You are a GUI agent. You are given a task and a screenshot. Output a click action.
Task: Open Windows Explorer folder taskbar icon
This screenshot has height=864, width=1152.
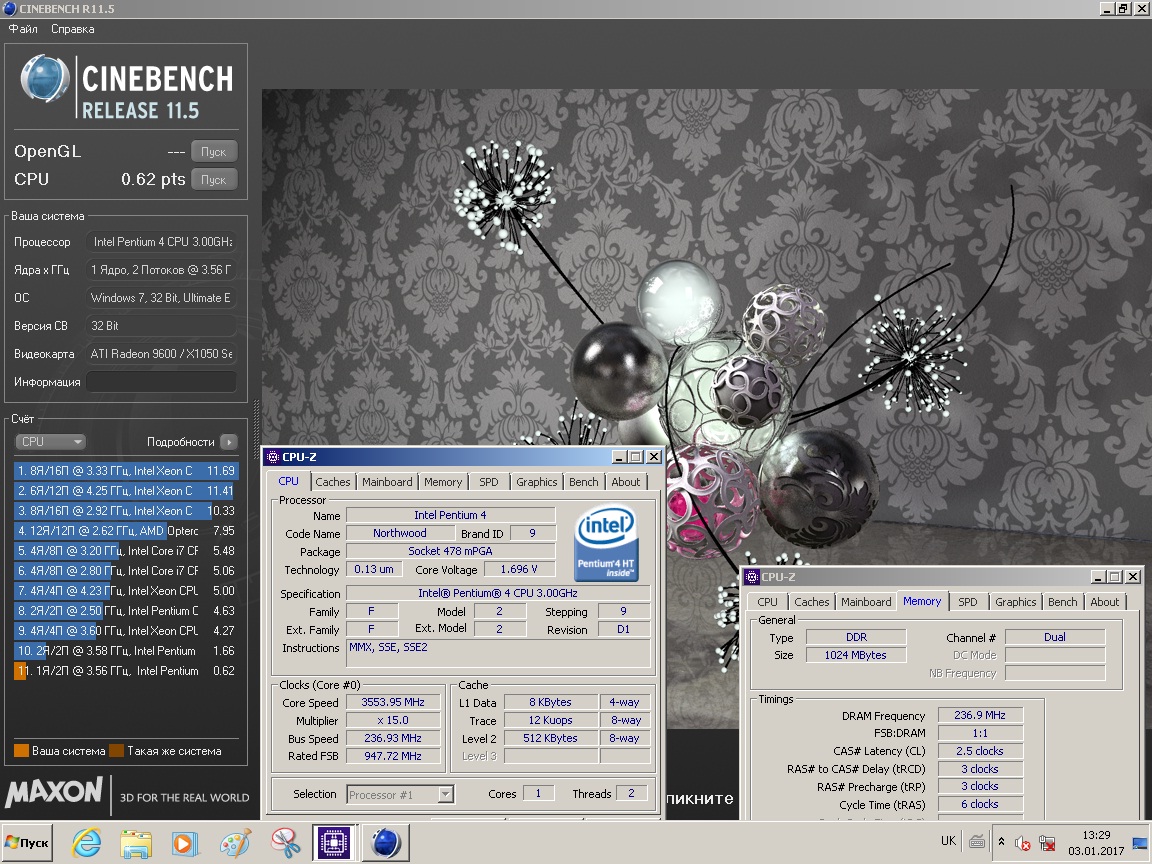137,843
